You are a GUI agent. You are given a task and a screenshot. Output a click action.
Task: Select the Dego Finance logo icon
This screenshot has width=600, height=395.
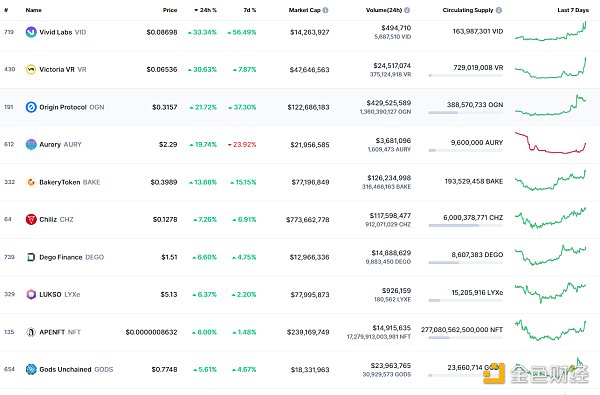coord(31,257)
